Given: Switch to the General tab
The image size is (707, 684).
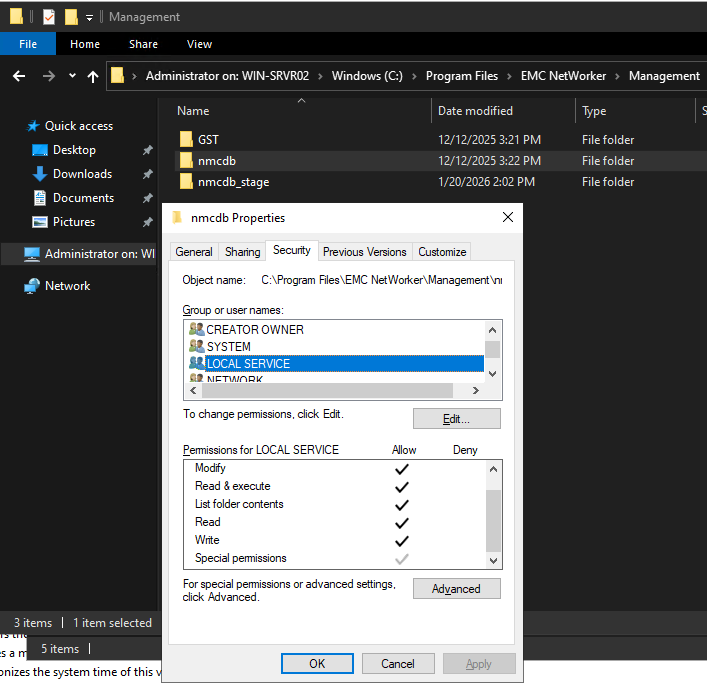Looking at the screenshot, I should tap(194, 252).
